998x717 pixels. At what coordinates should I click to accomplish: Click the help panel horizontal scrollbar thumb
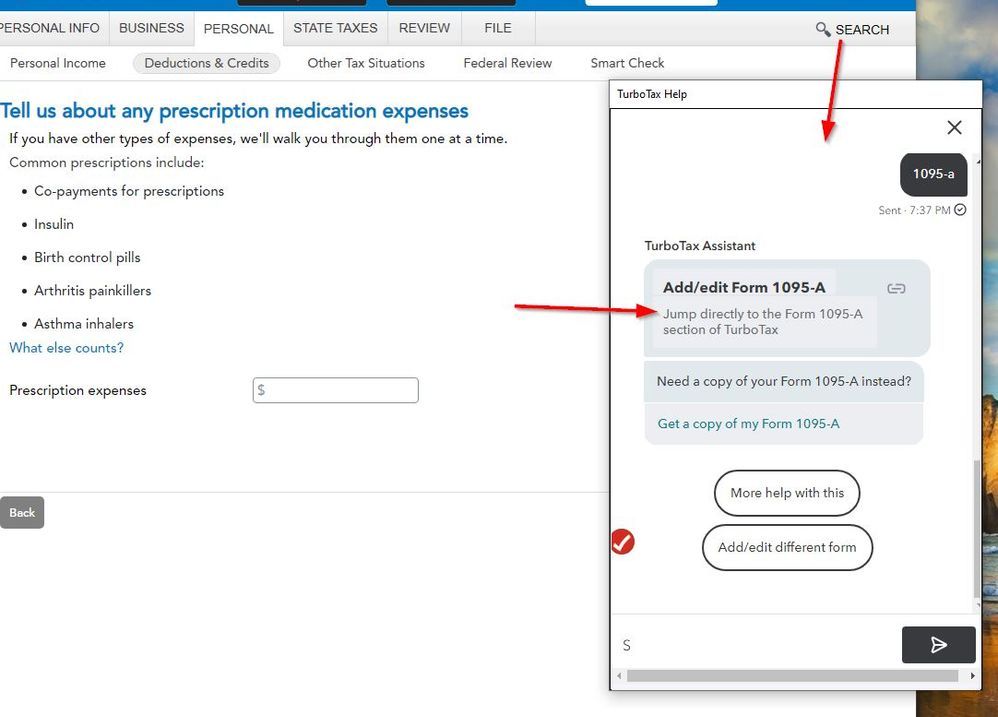(x=792, y=676)
